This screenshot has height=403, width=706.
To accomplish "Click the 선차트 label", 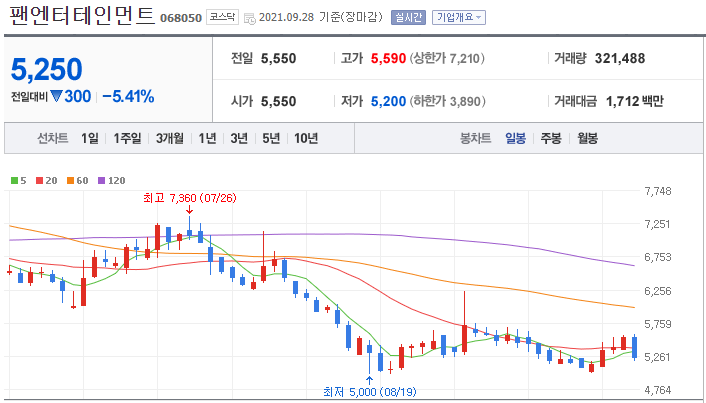I will 52,138.
